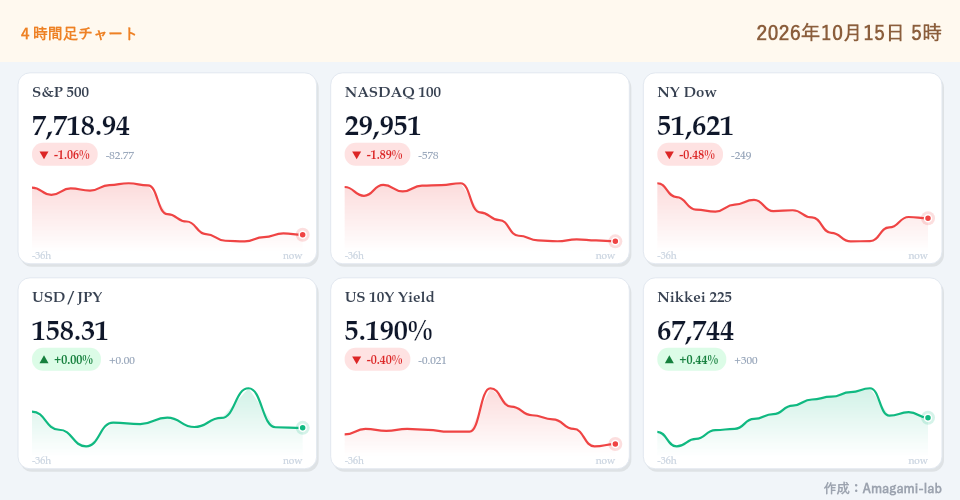Select the NASDAQ value 29,951
The width and height of the screenshot is (960, 500).
[383, 126]
